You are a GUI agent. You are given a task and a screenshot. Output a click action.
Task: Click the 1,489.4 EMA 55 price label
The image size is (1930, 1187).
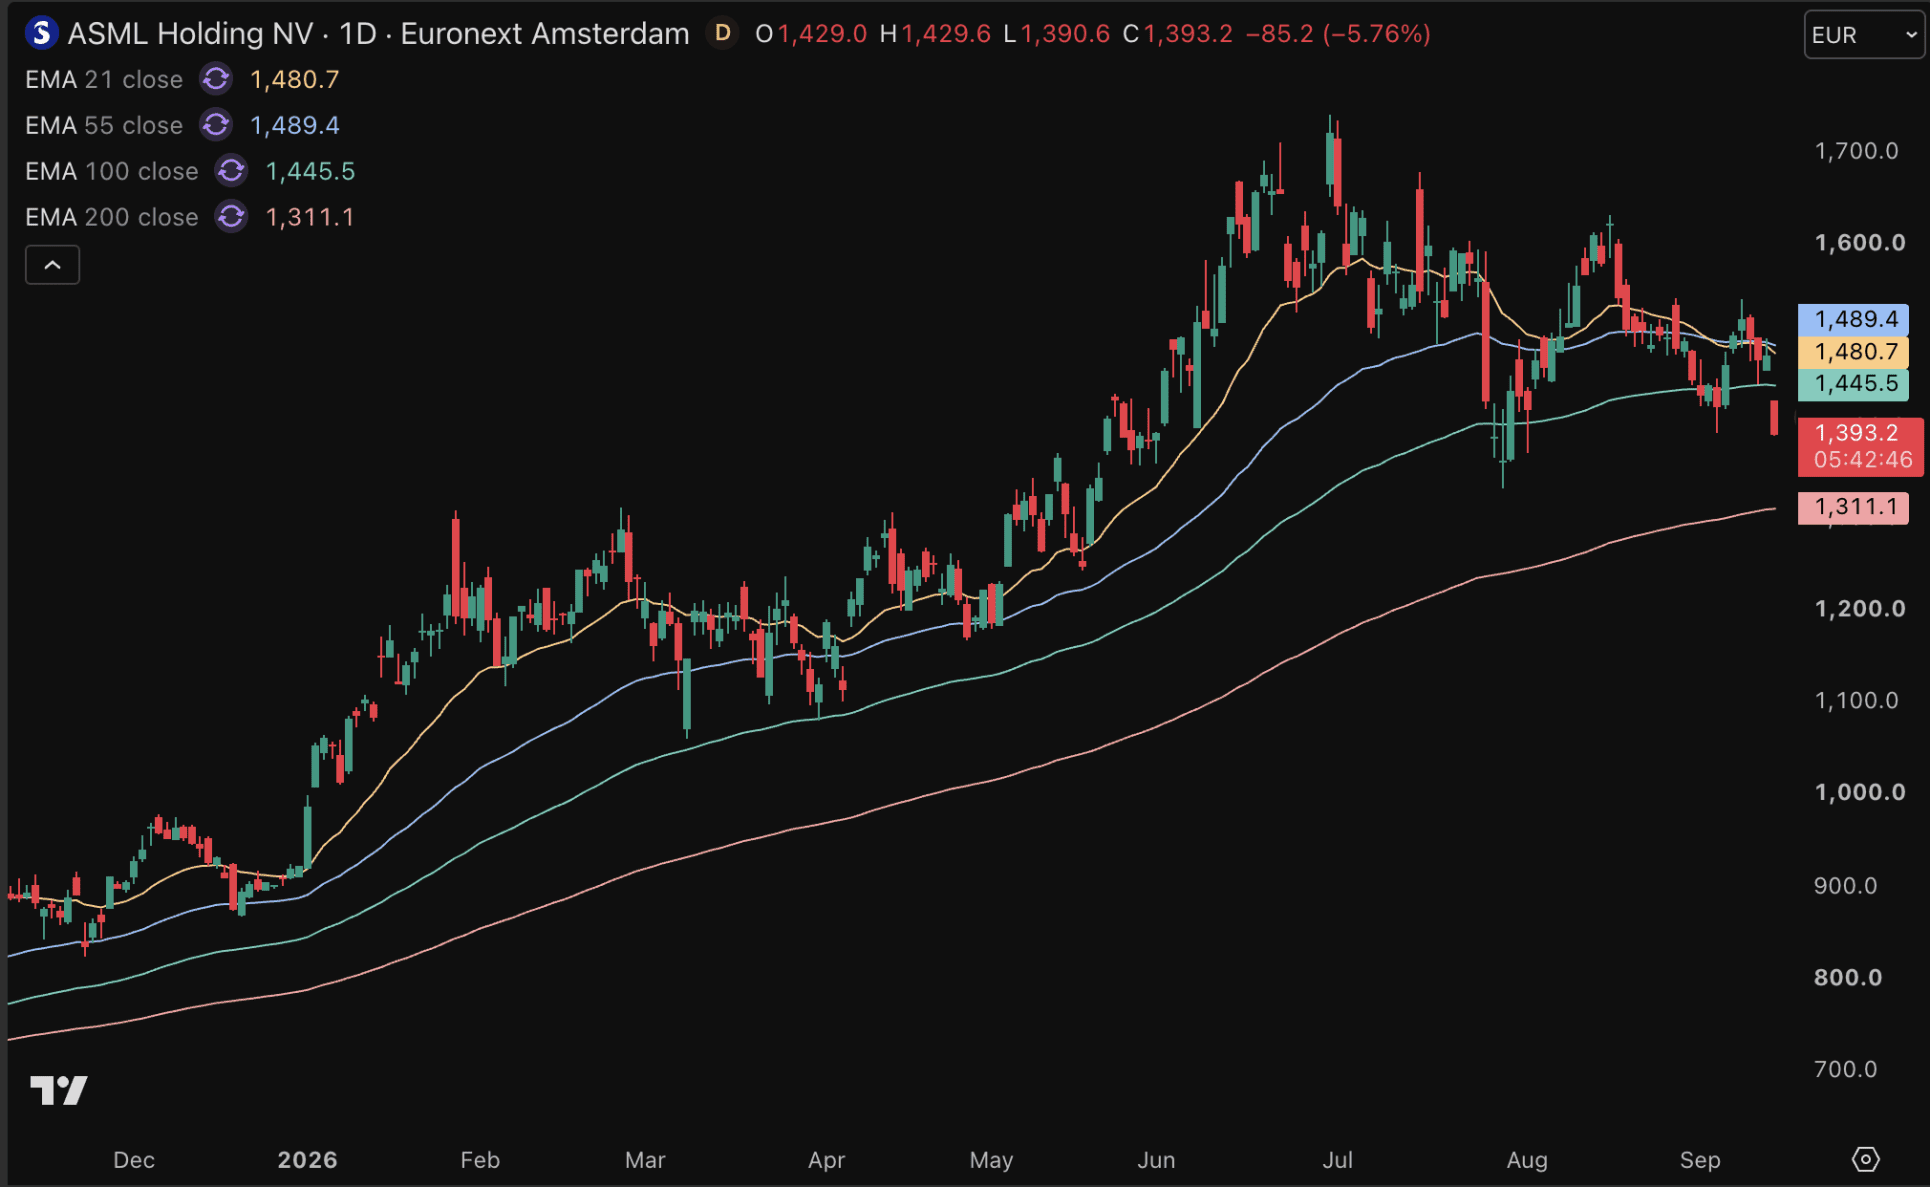click(1854, 319)
